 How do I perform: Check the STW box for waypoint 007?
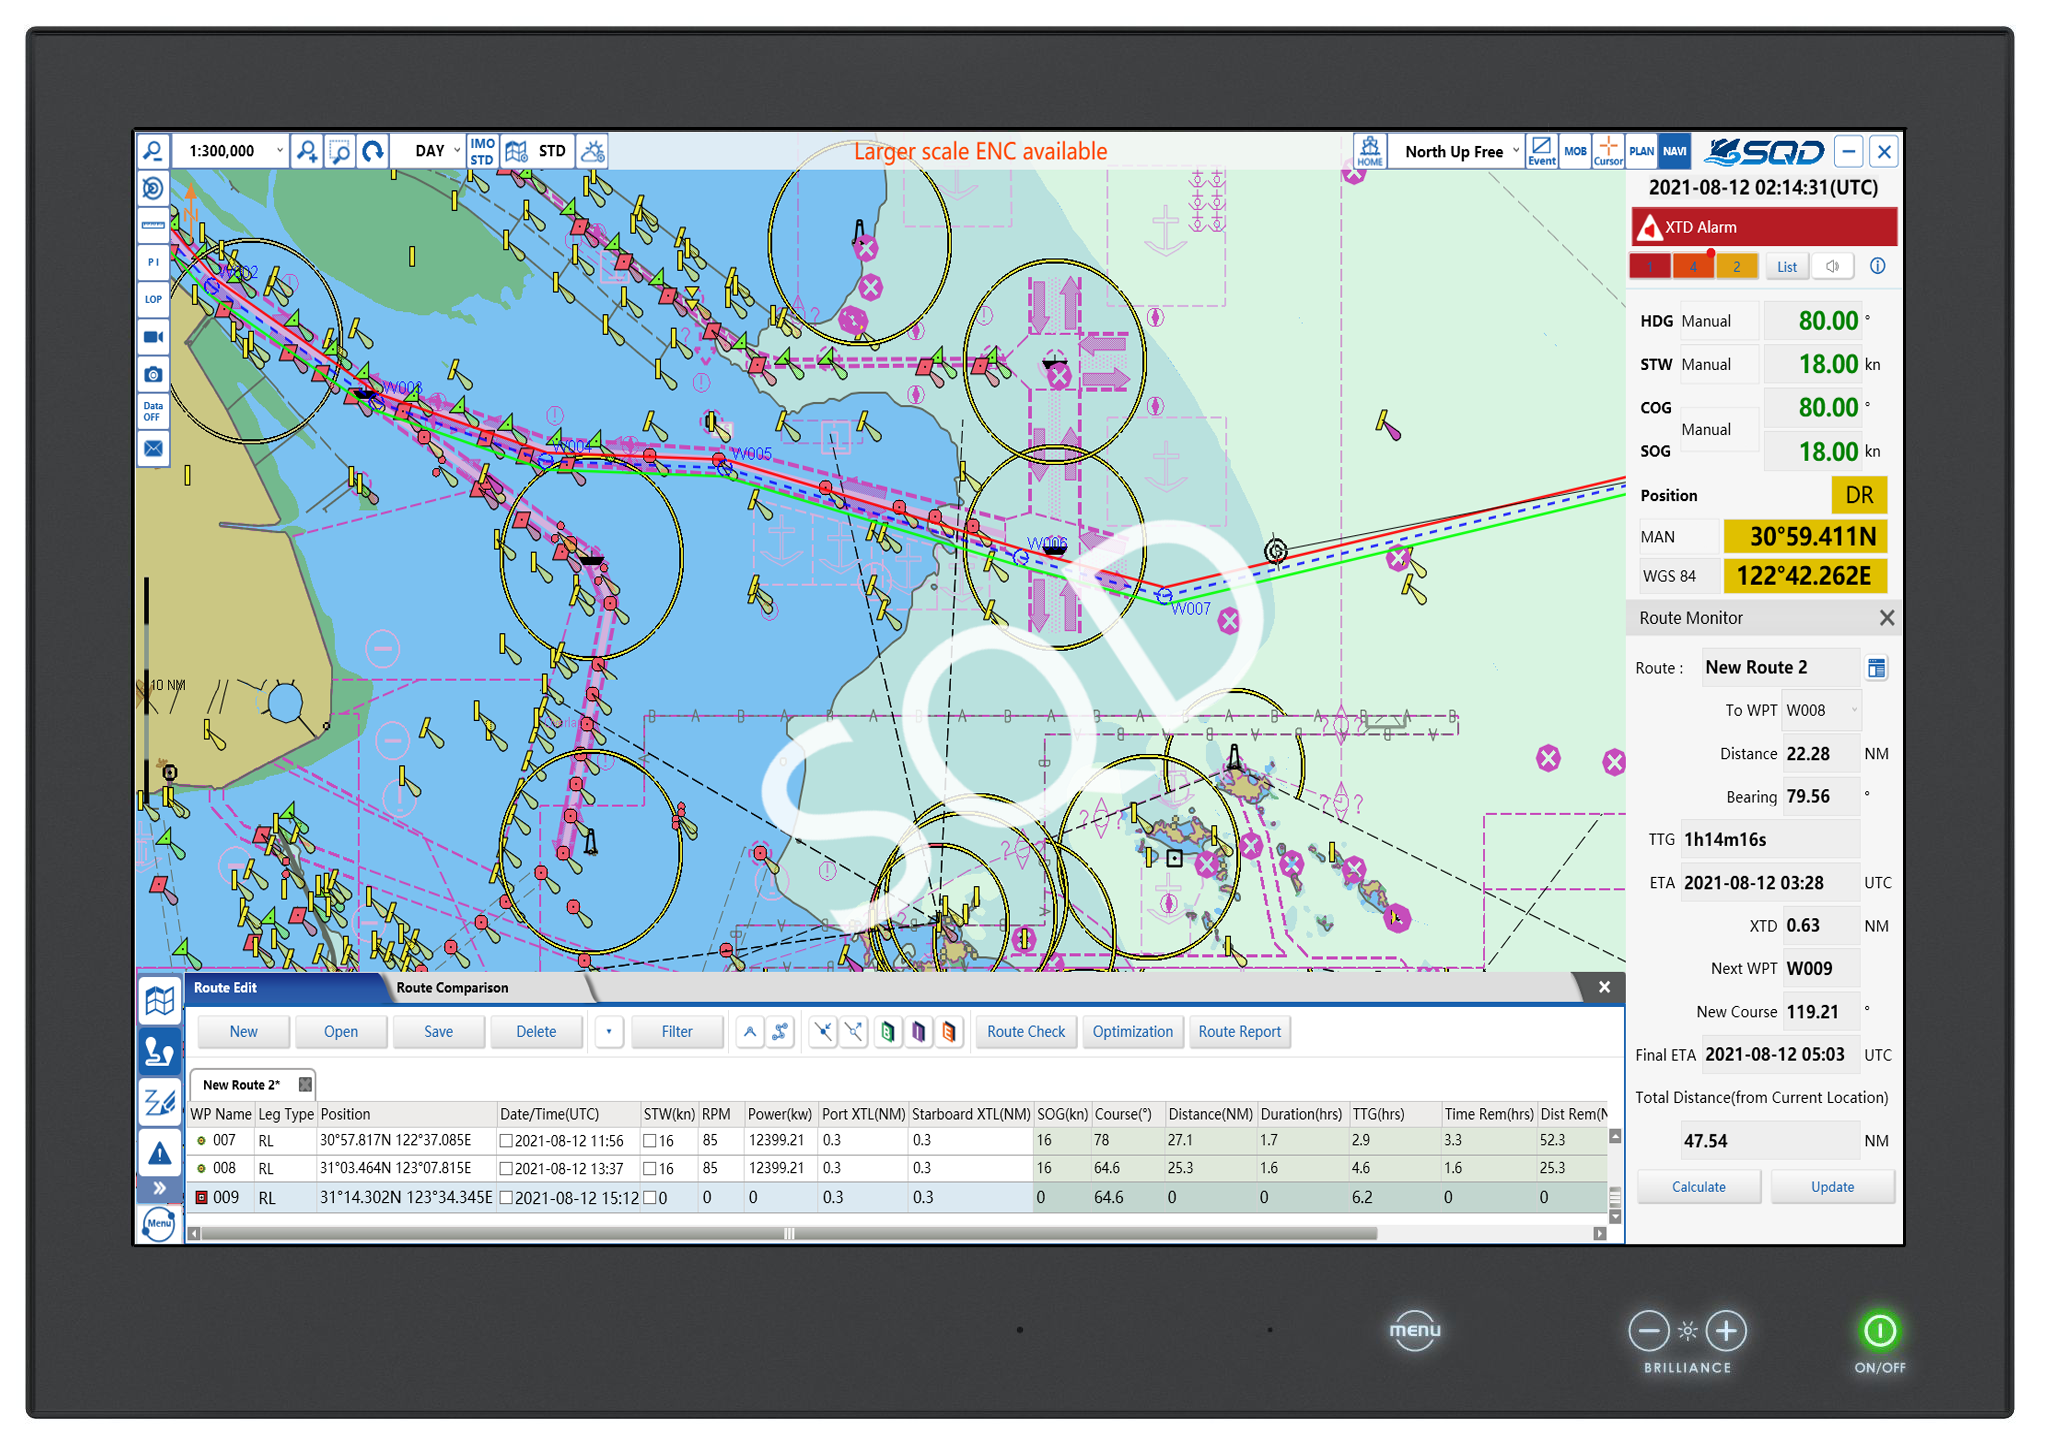tap(650, 1140)
